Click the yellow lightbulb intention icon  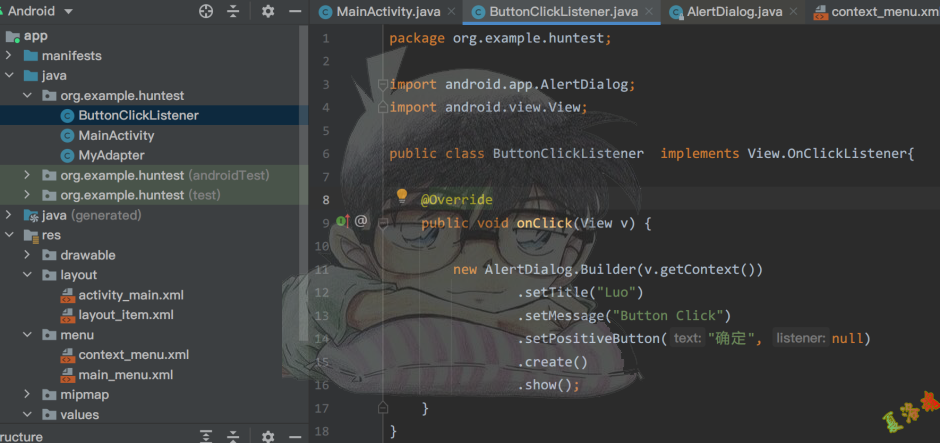coord(402,196)
